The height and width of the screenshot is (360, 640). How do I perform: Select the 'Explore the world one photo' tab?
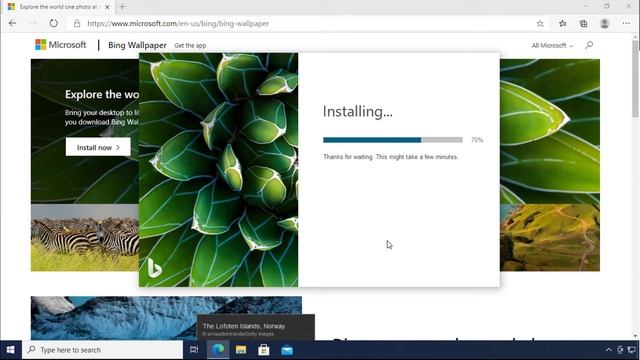(x=57, y=7)
